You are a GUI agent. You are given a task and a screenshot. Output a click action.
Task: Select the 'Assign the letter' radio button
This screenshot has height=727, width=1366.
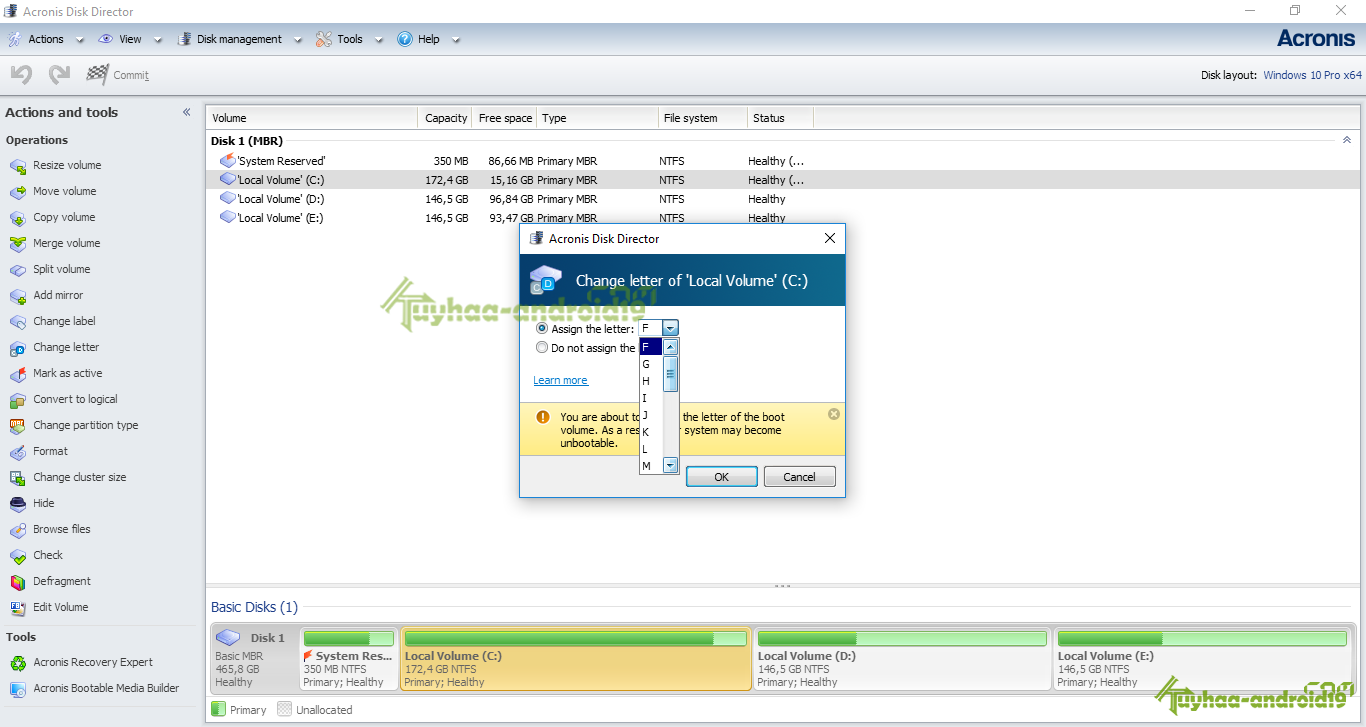[542, 328]
